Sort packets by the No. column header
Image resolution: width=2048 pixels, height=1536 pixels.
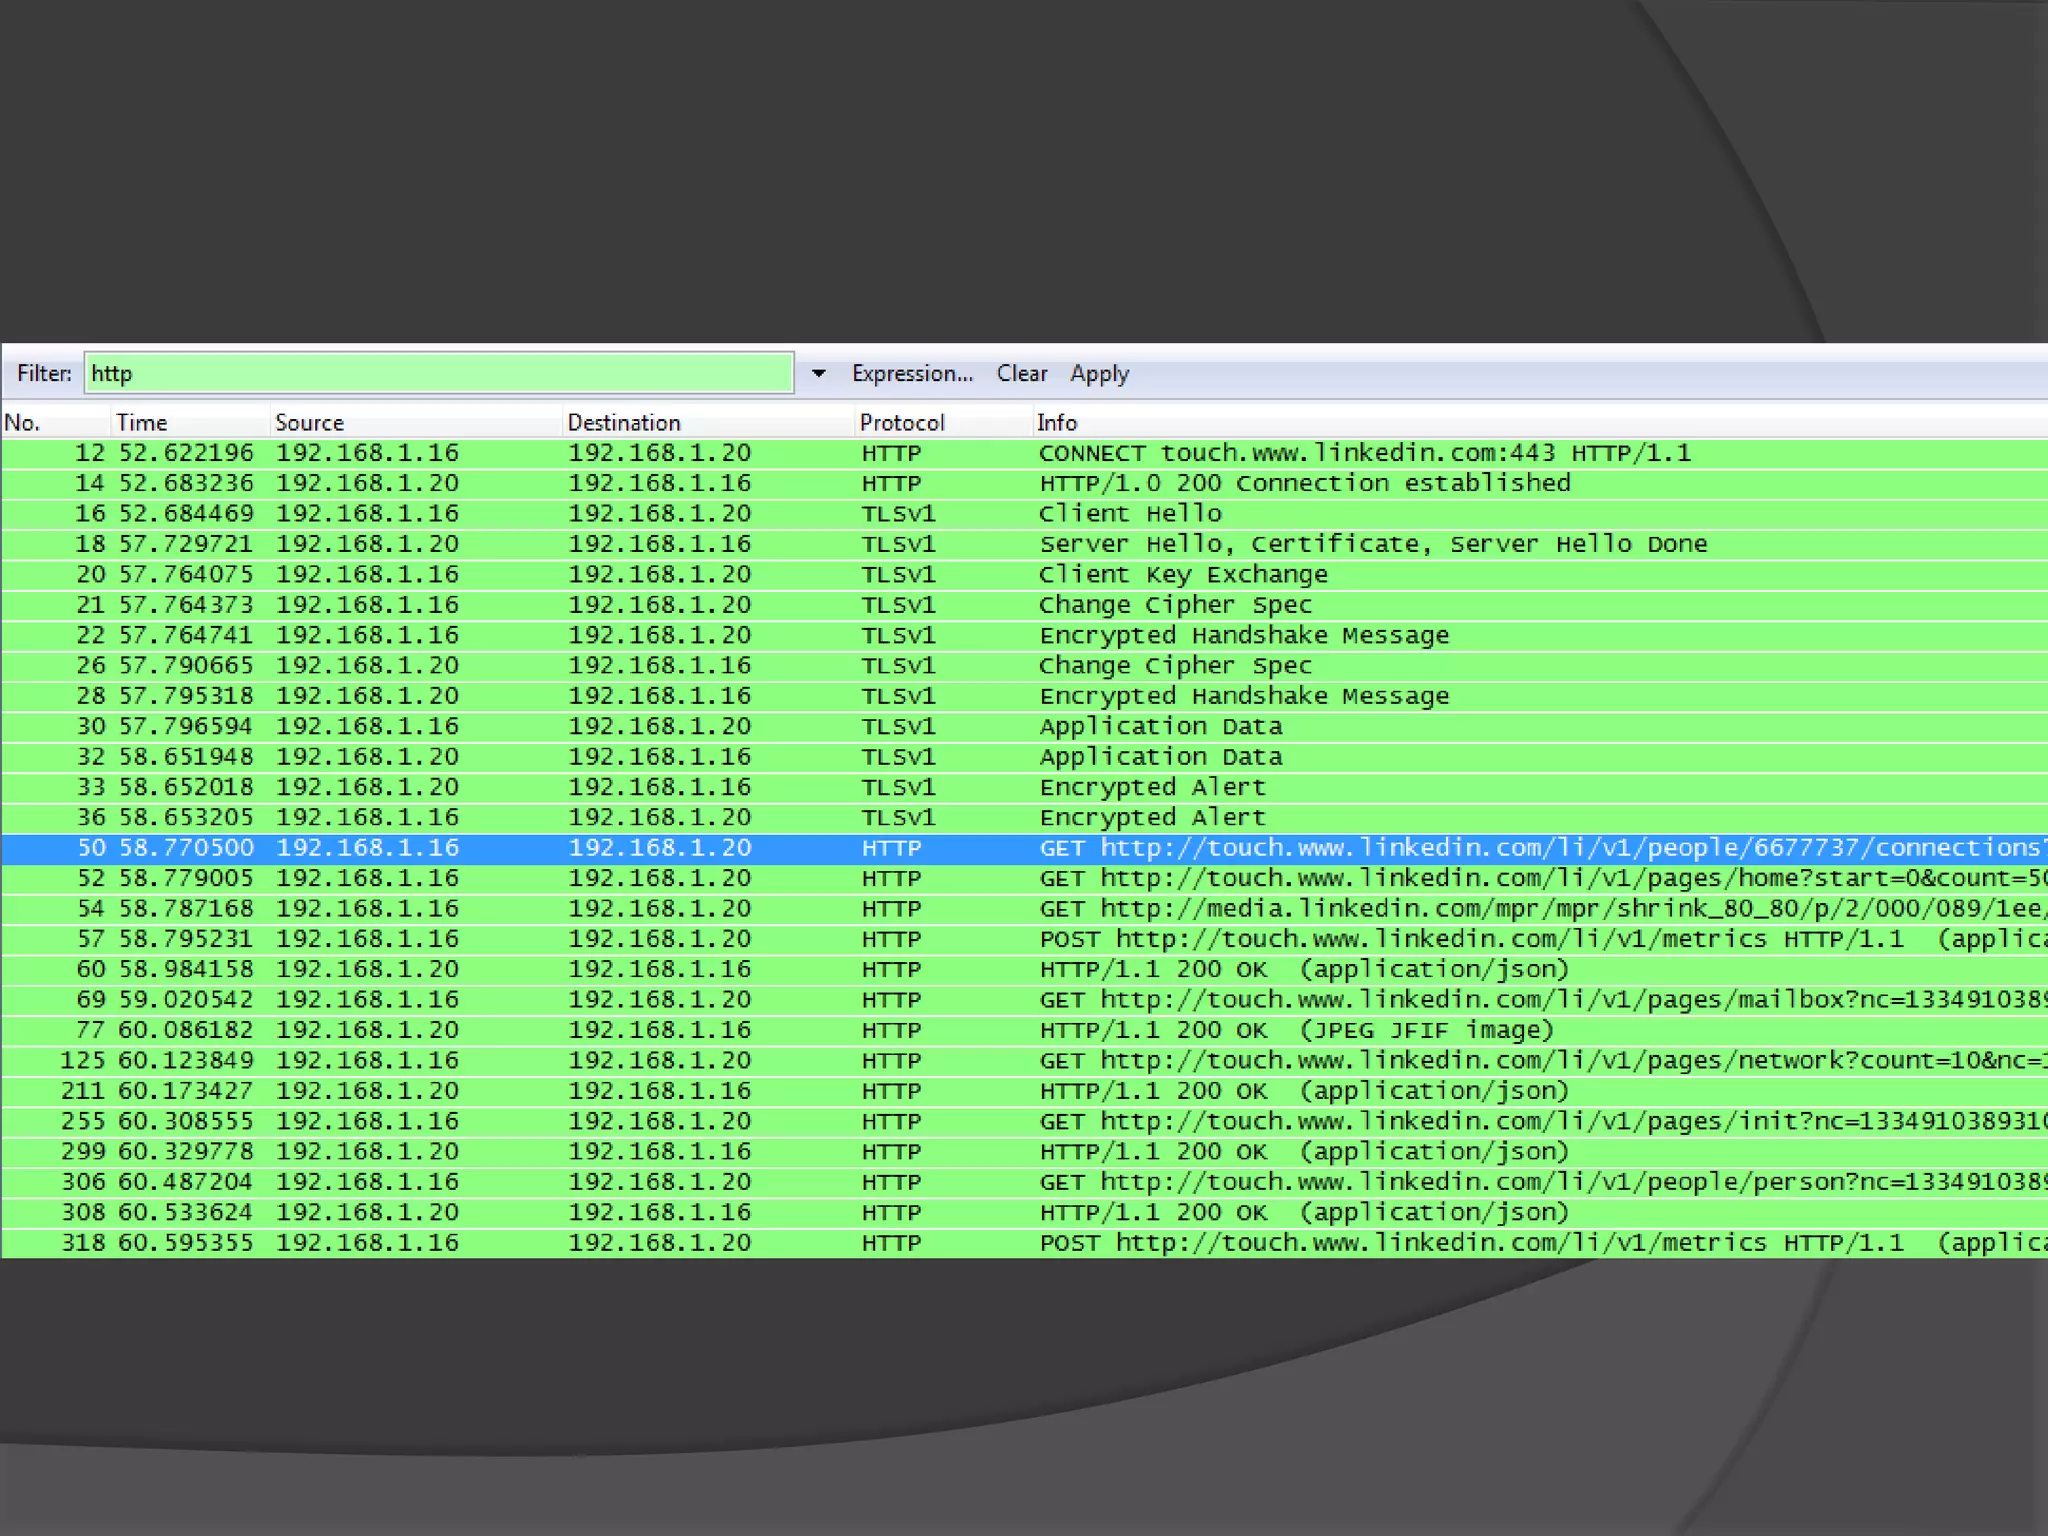22,423
